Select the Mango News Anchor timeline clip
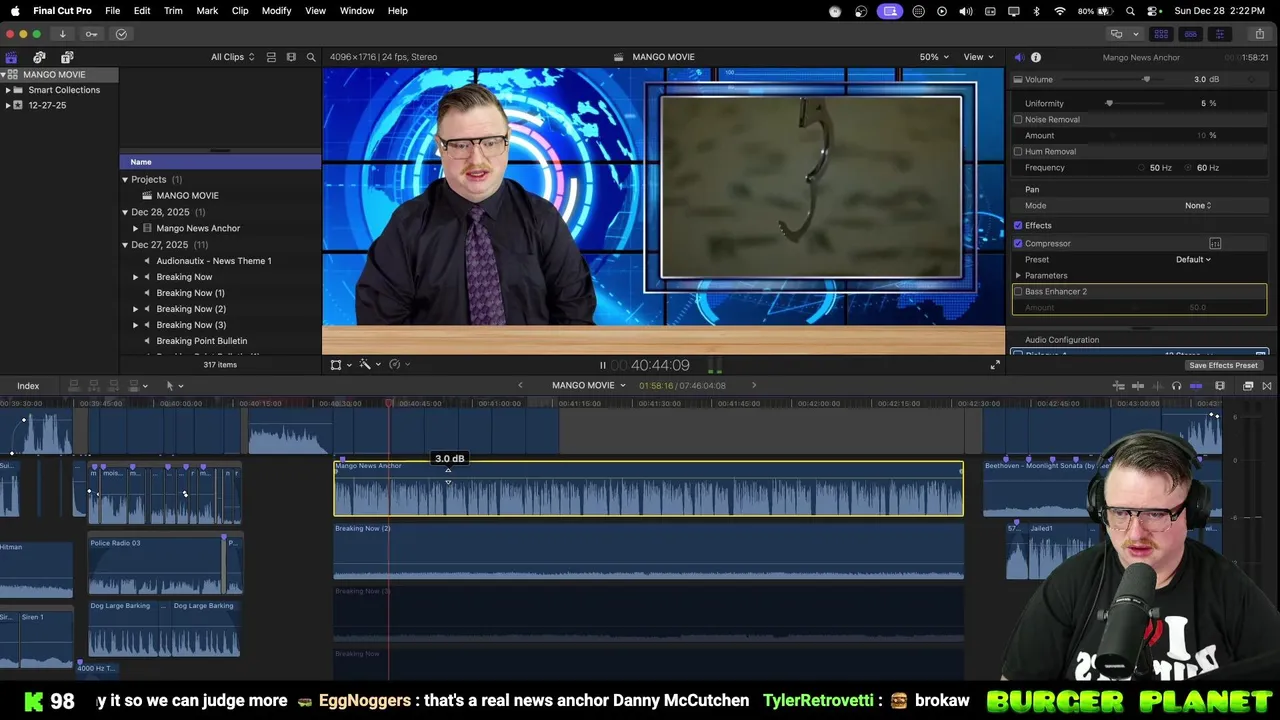 click(x=648, y=489)
